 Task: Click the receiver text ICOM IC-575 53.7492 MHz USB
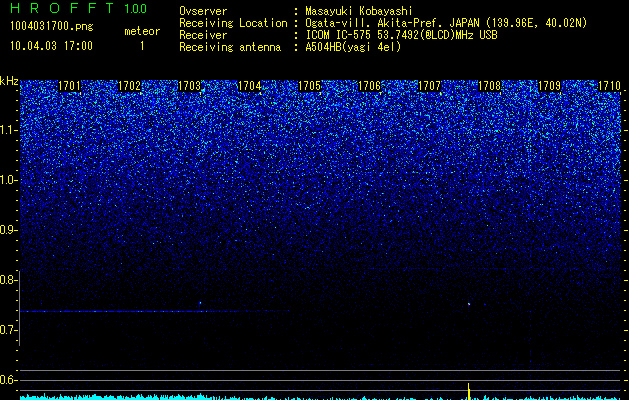(401, 35)
